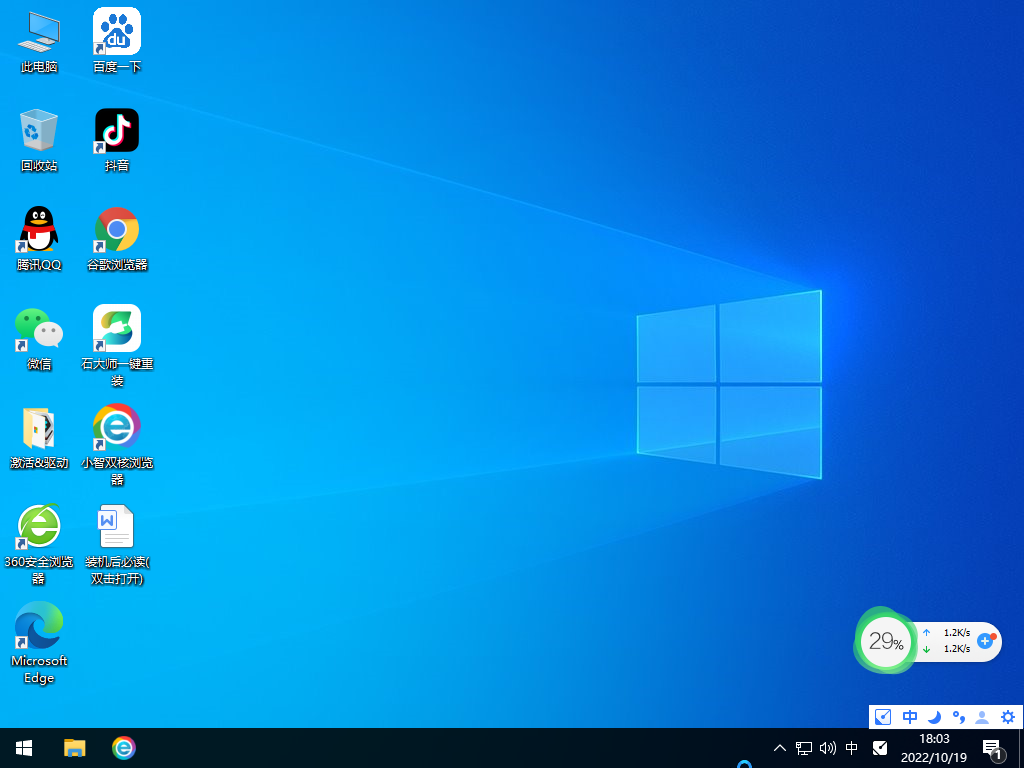1024x768 pixels.
Task: Open IME settings via the gear icon
Action: point(1007,717)
